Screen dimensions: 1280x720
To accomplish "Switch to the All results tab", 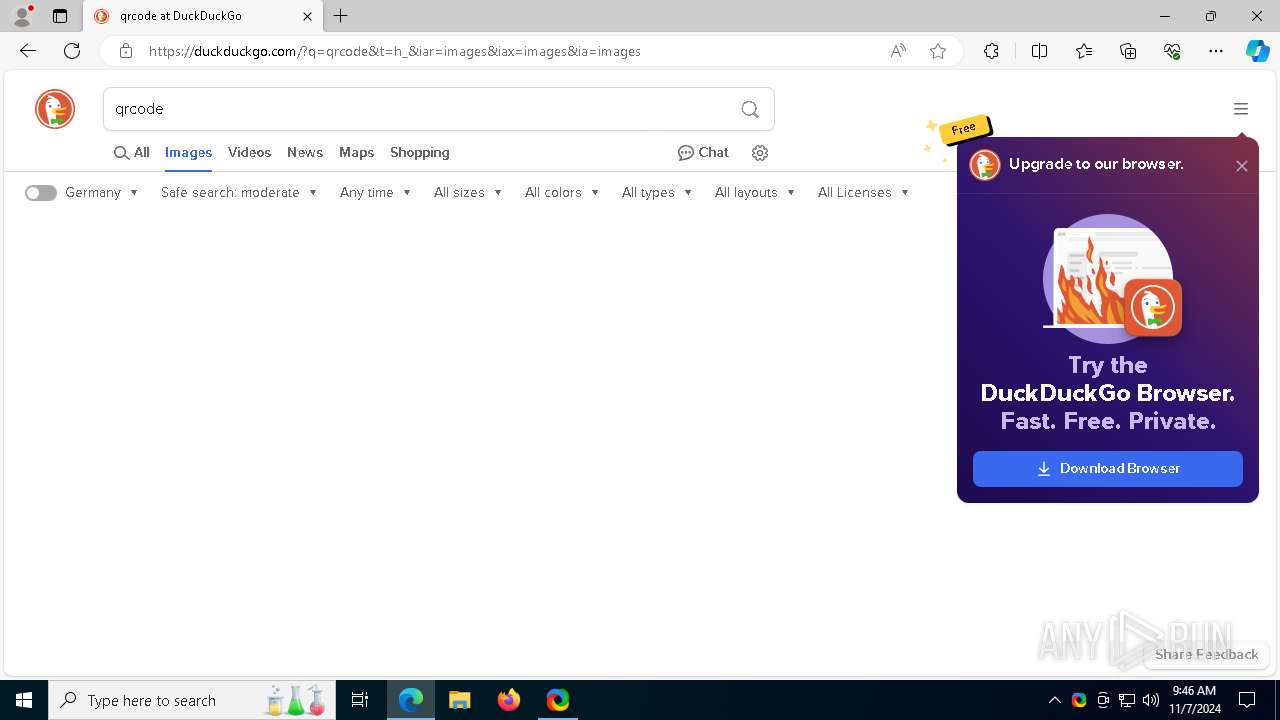I will click(132, 153).
